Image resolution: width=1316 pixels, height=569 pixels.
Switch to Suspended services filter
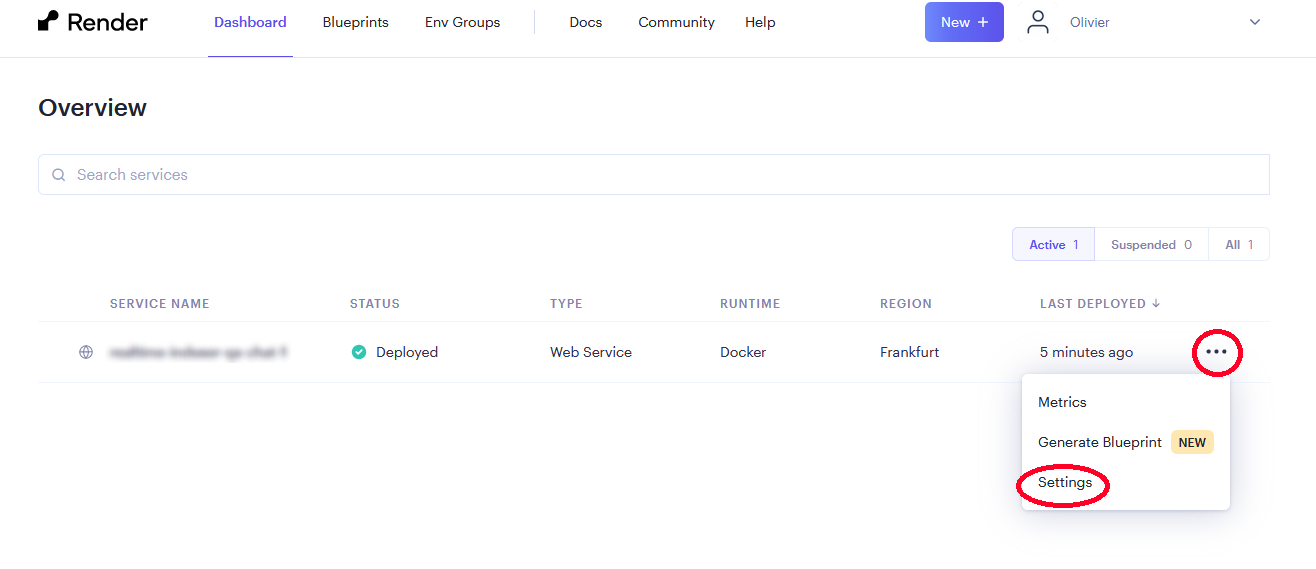[1151, 245]
